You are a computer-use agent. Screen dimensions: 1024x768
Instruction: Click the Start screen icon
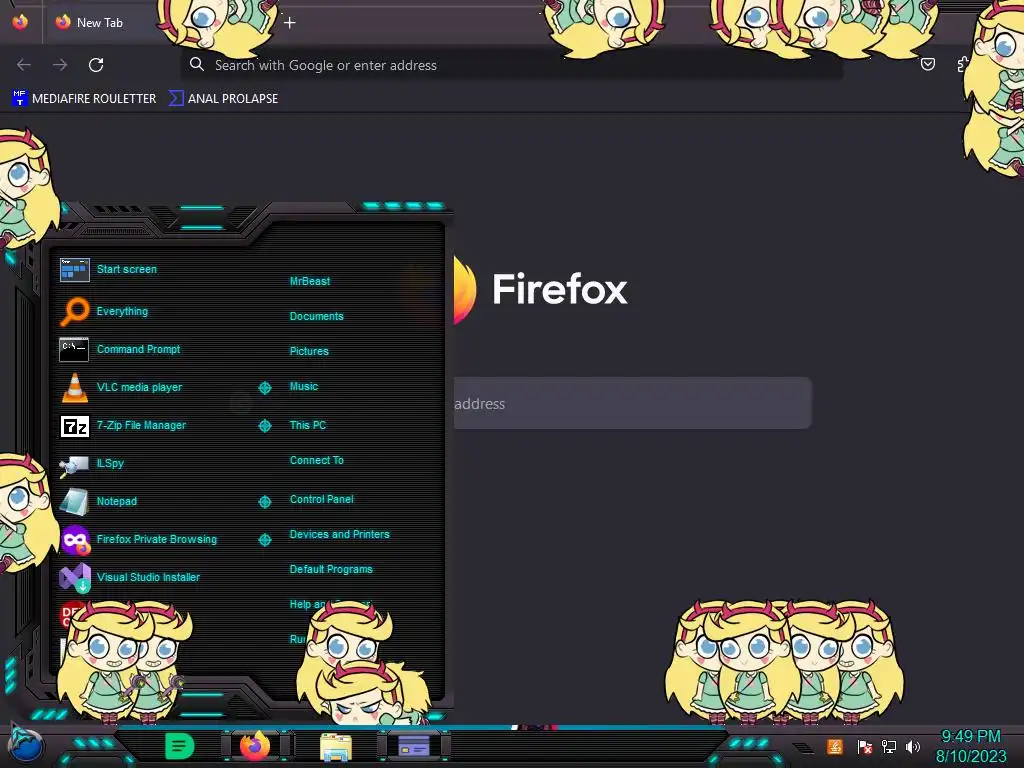(x=74, y=269)
